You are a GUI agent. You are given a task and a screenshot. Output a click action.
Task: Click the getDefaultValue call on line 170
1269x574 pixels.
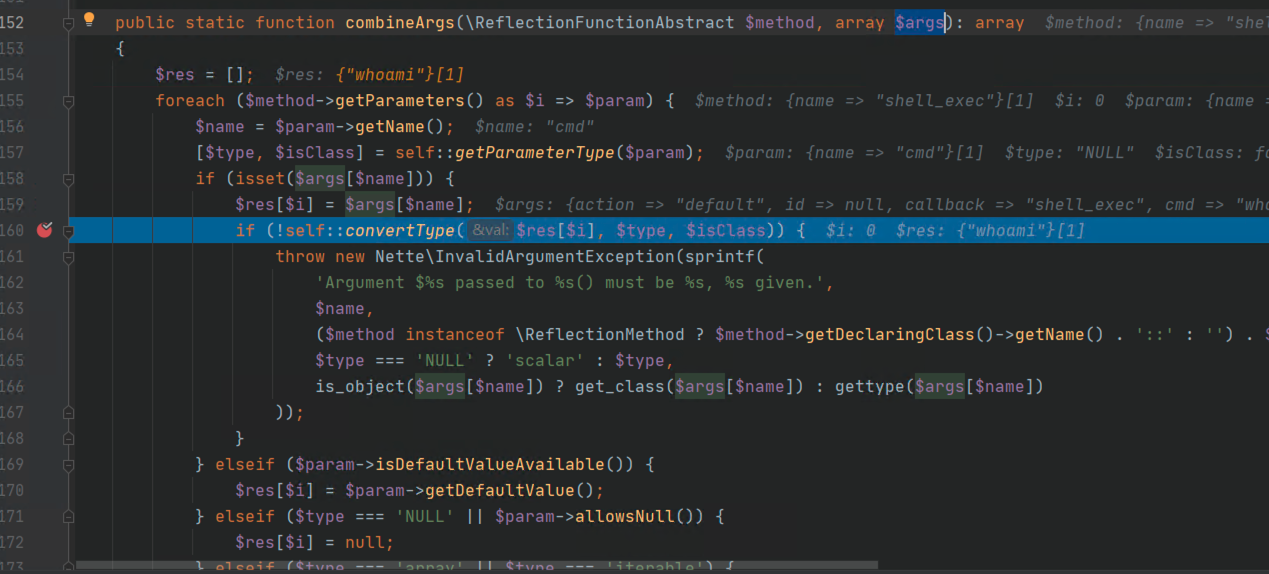(490, 491)
